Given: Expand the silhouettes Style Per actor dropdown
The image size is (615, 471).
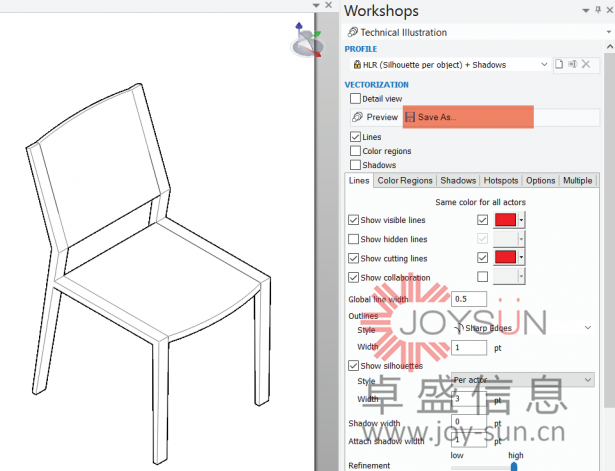Looking at the screenshot, I should pos(587,380).
